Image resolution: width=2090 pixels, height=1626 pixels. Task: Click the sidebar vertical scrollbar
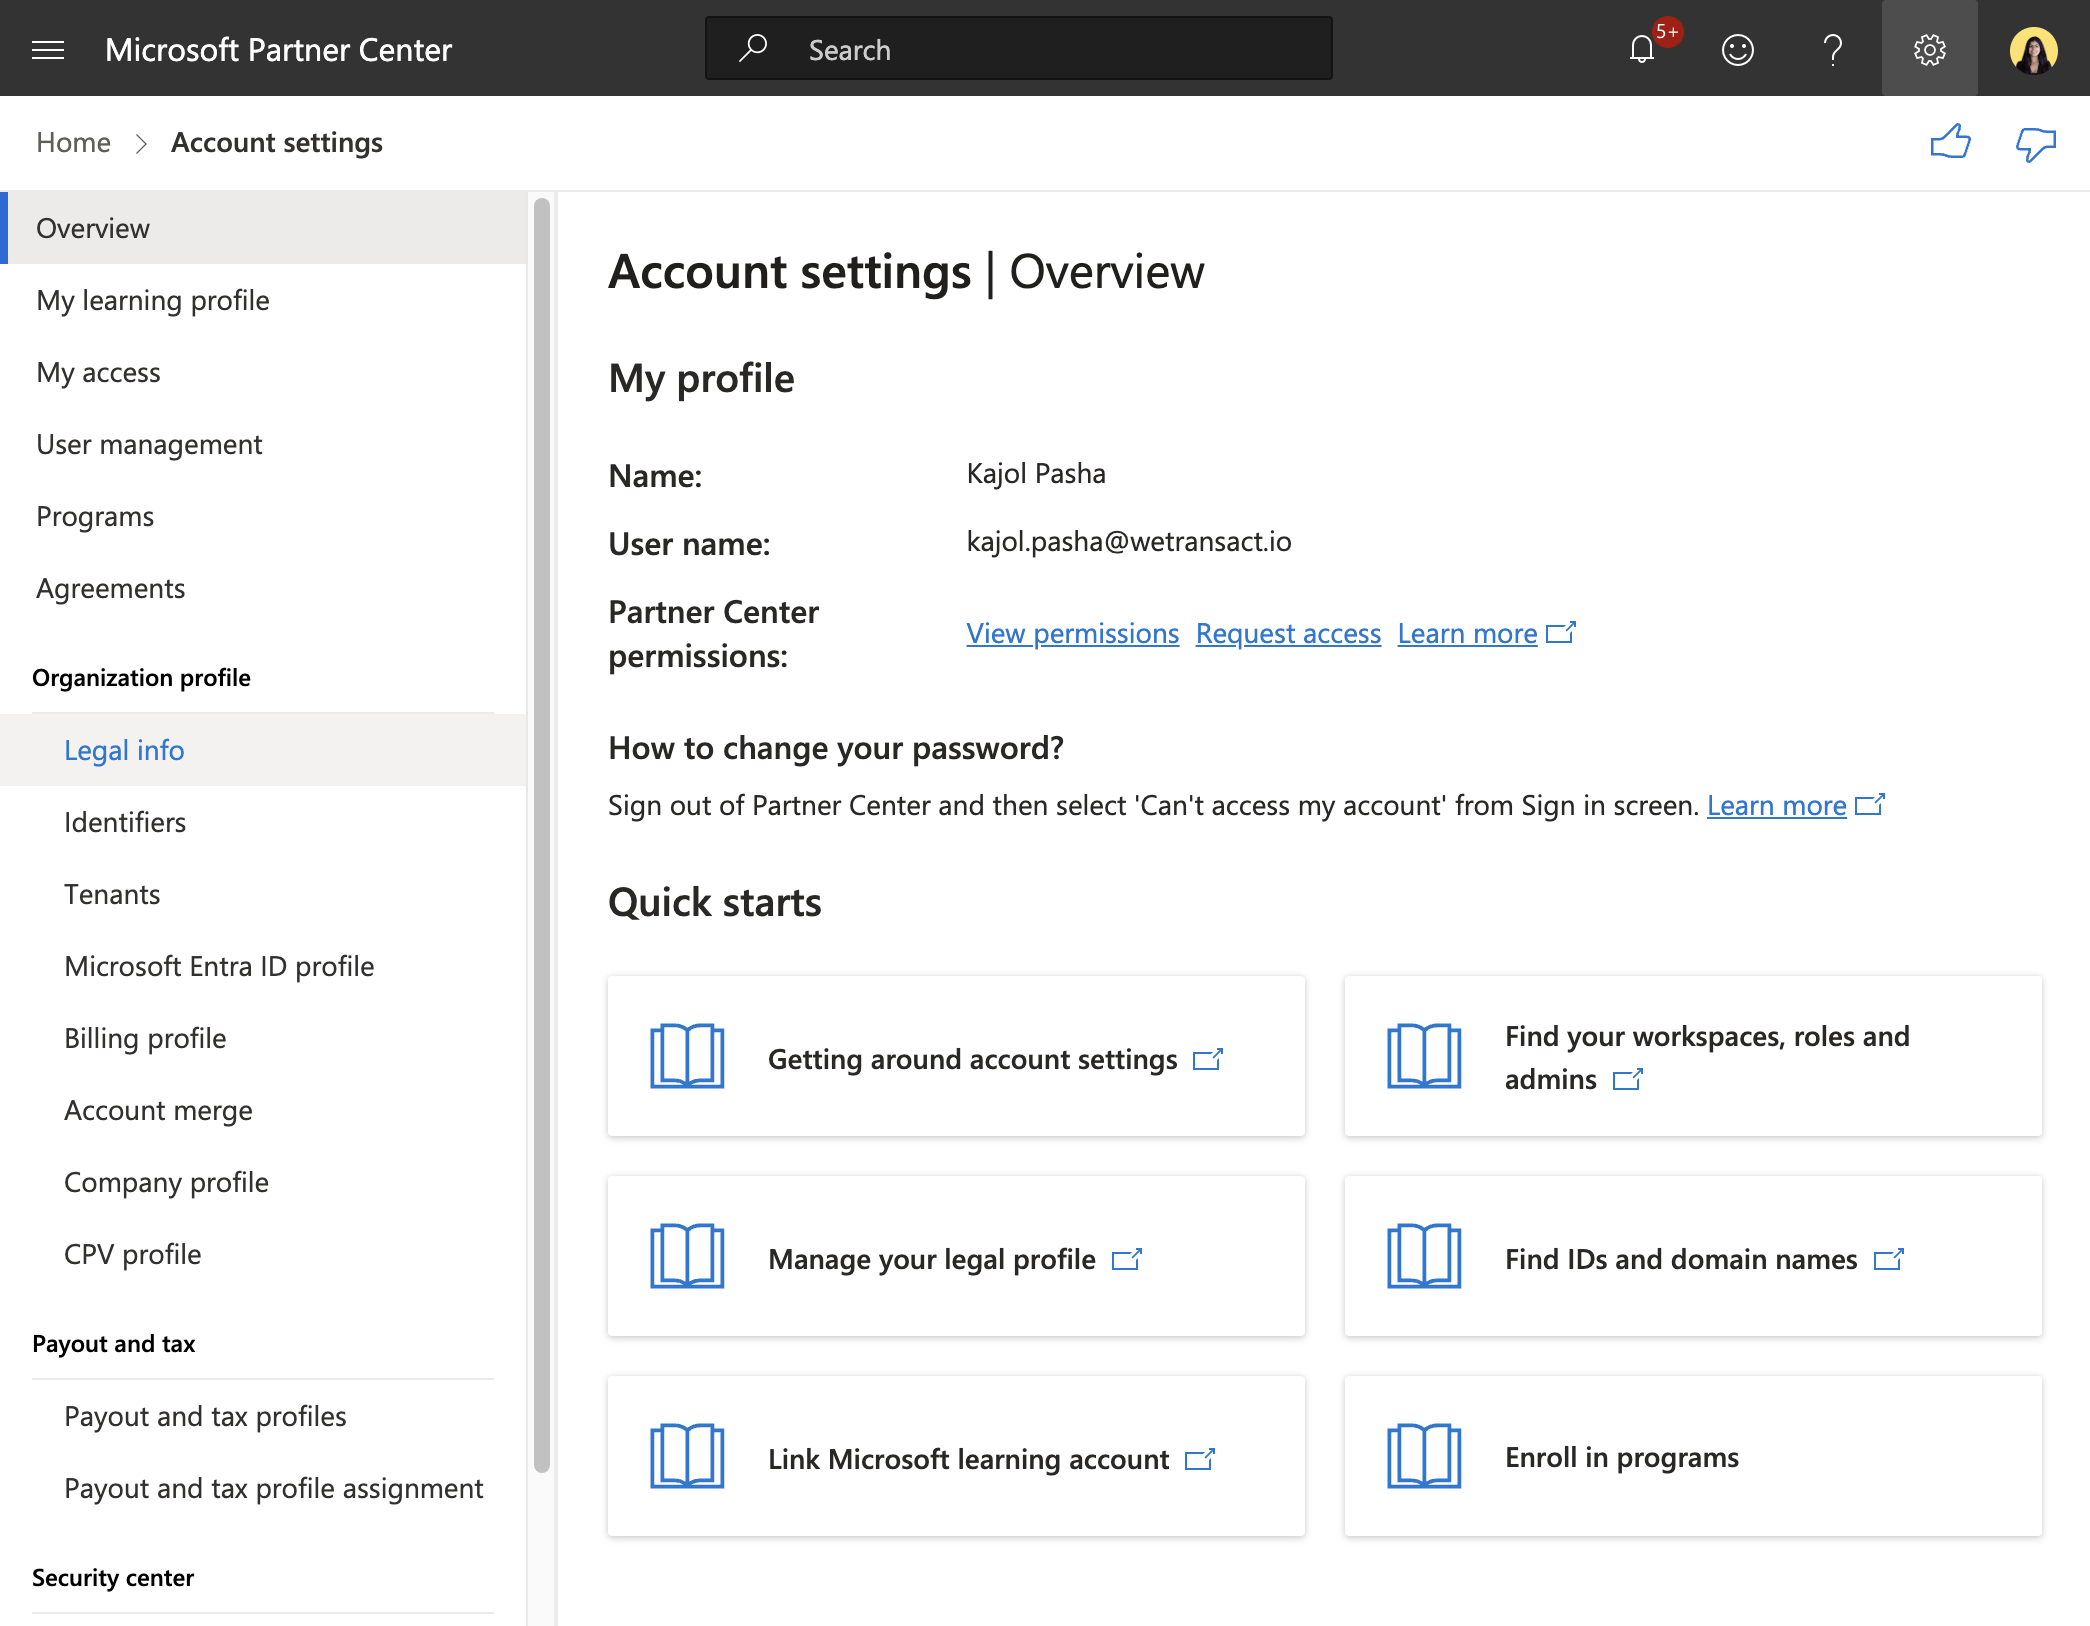tap(542, 835)
